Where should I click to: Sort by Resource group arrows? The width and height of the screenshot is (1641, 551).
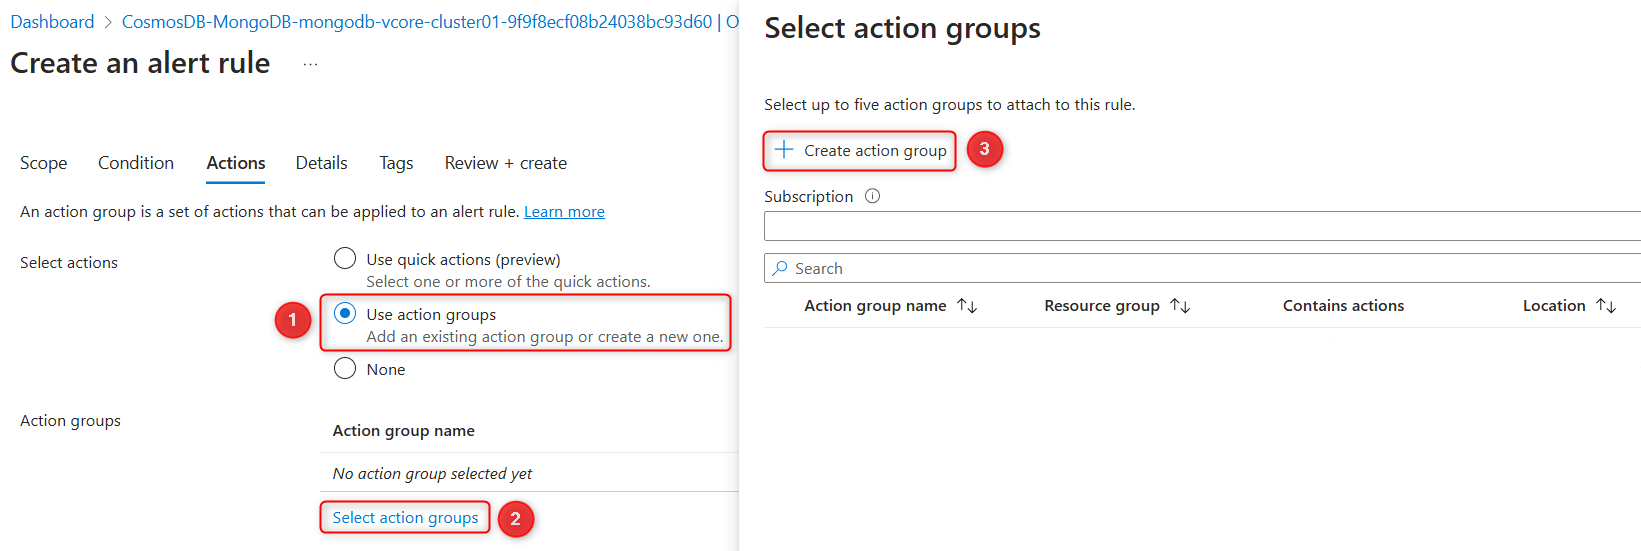tap(1180, 306)
